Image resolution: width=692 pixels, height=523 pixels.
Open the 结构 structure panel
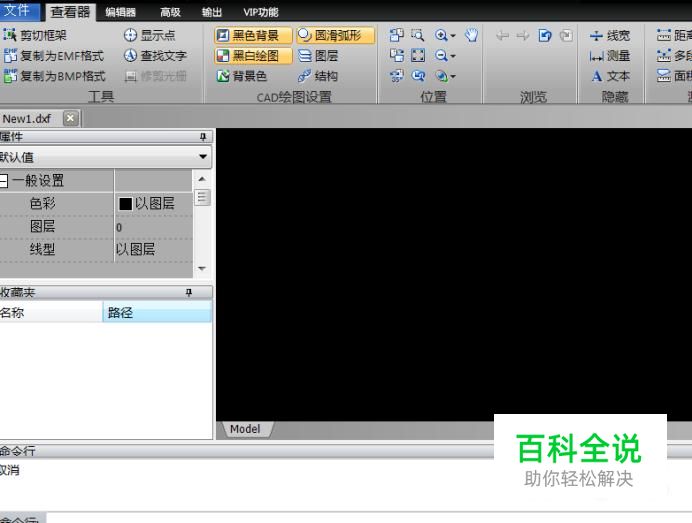click(x=318, y=76)
